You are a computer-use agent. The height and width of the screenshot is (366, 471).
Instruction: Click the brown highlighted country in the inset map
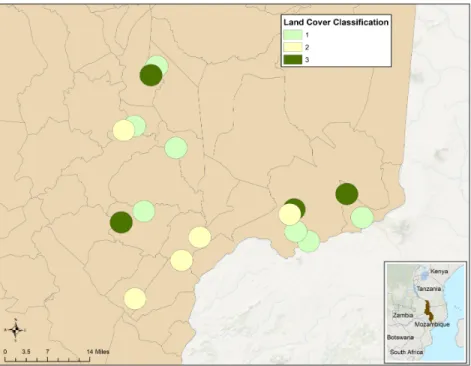428,310
